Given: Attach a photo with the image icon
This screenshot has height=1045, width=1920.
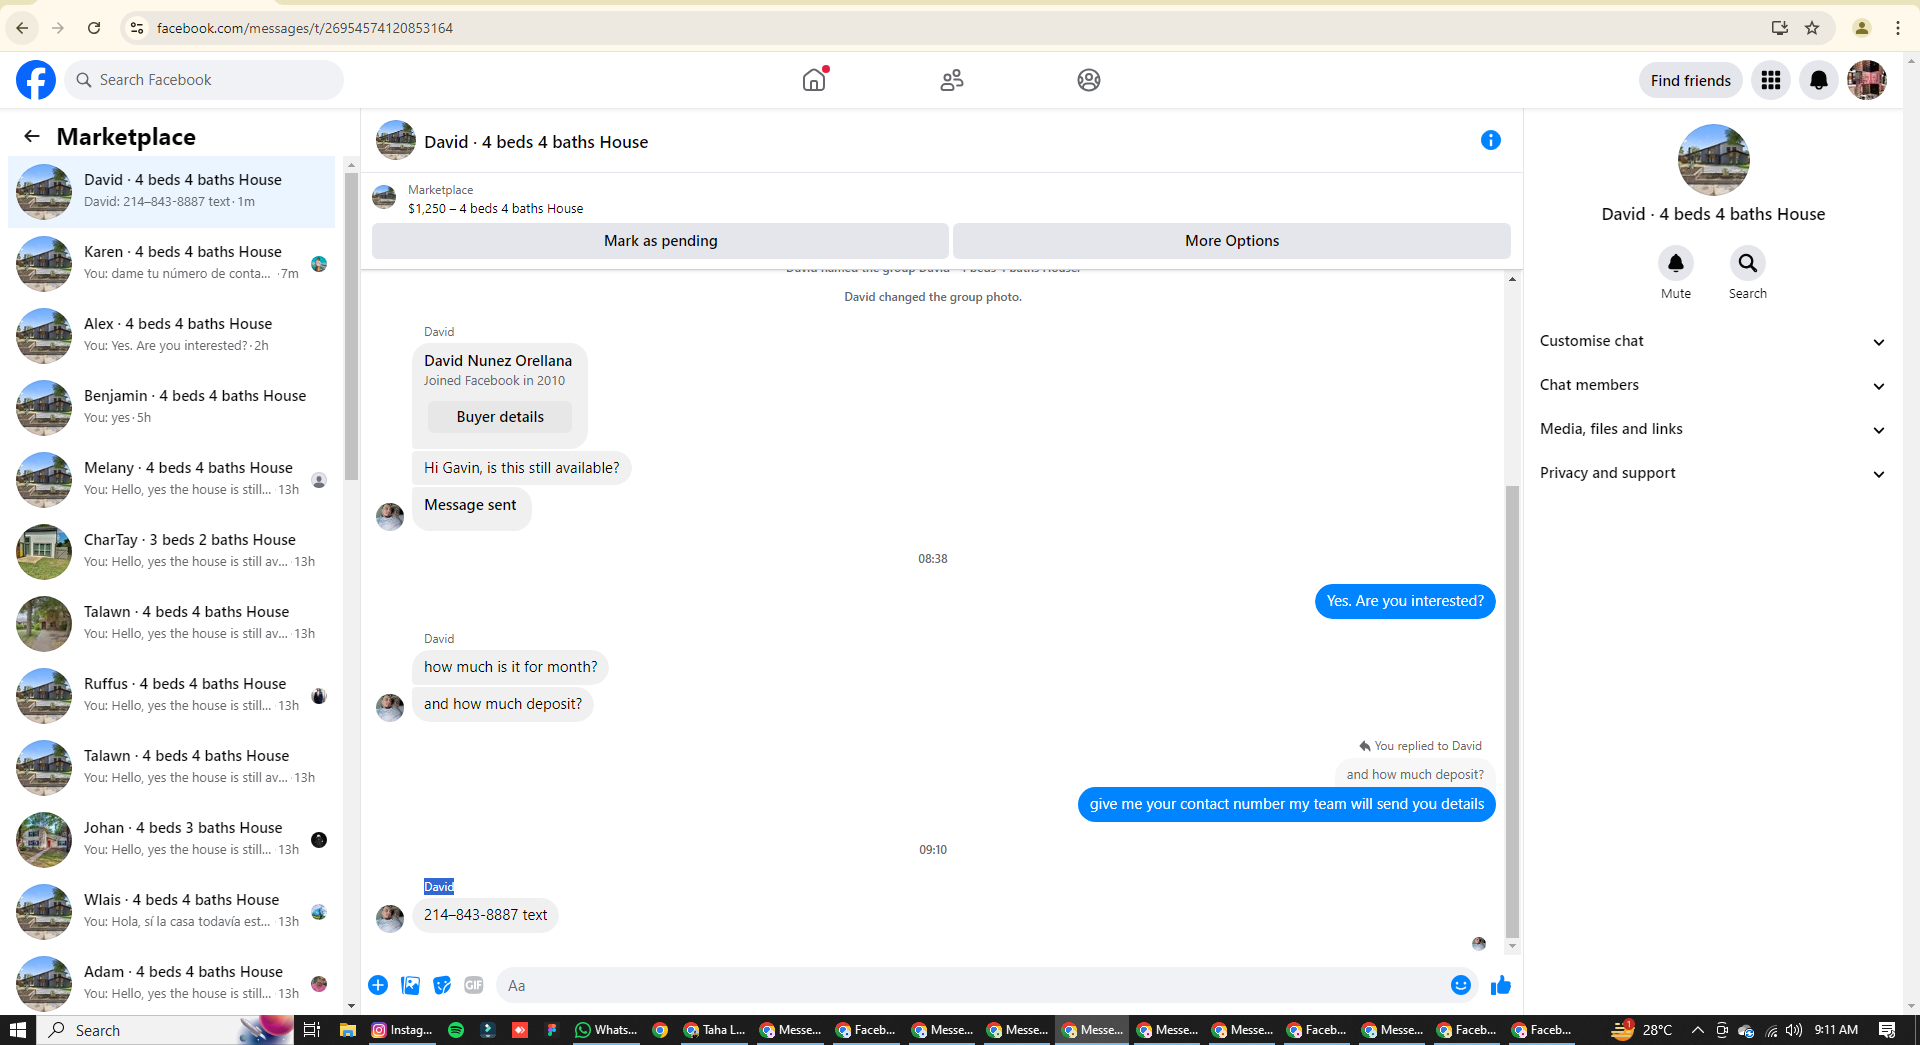Looking at the screenshot, I should 410,985.
